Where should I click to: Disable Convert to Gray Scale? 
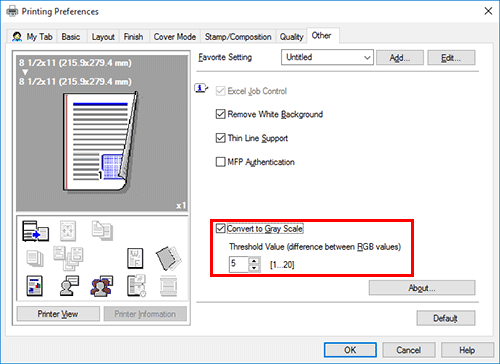coord(220,229)
